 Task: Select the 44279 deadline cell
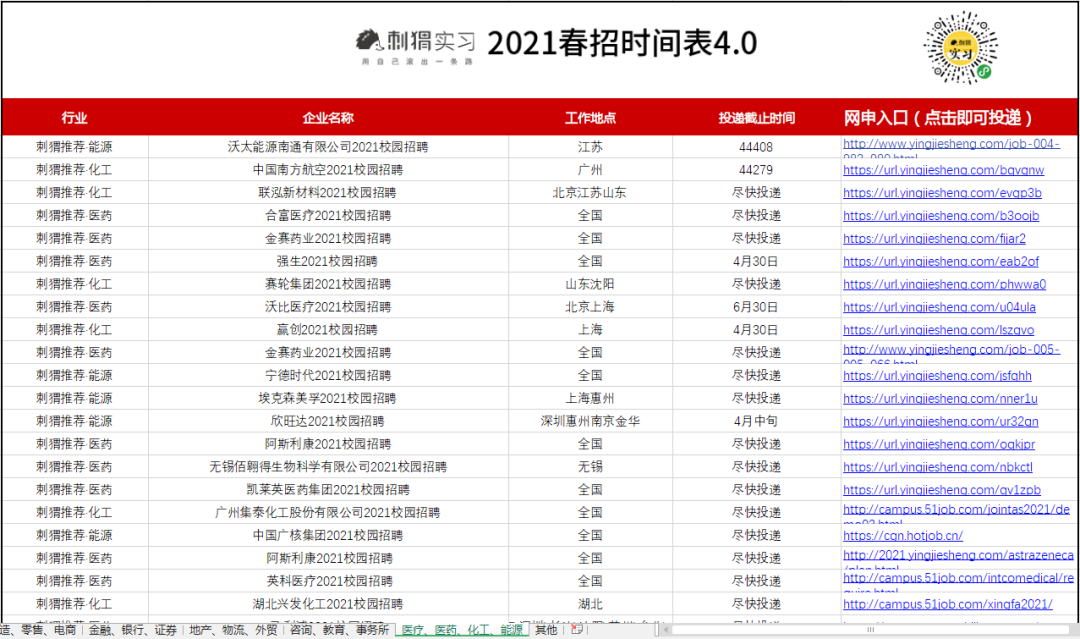click(756, 169)
